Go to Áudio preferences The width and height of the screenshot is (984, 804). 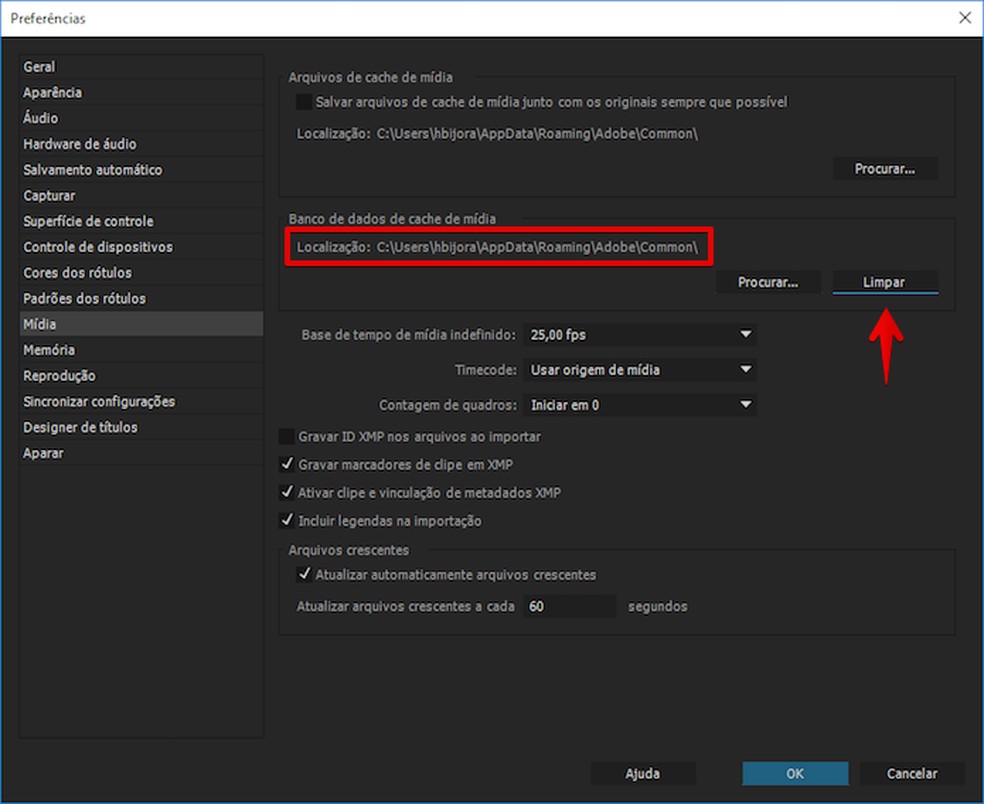pos(141,118)
